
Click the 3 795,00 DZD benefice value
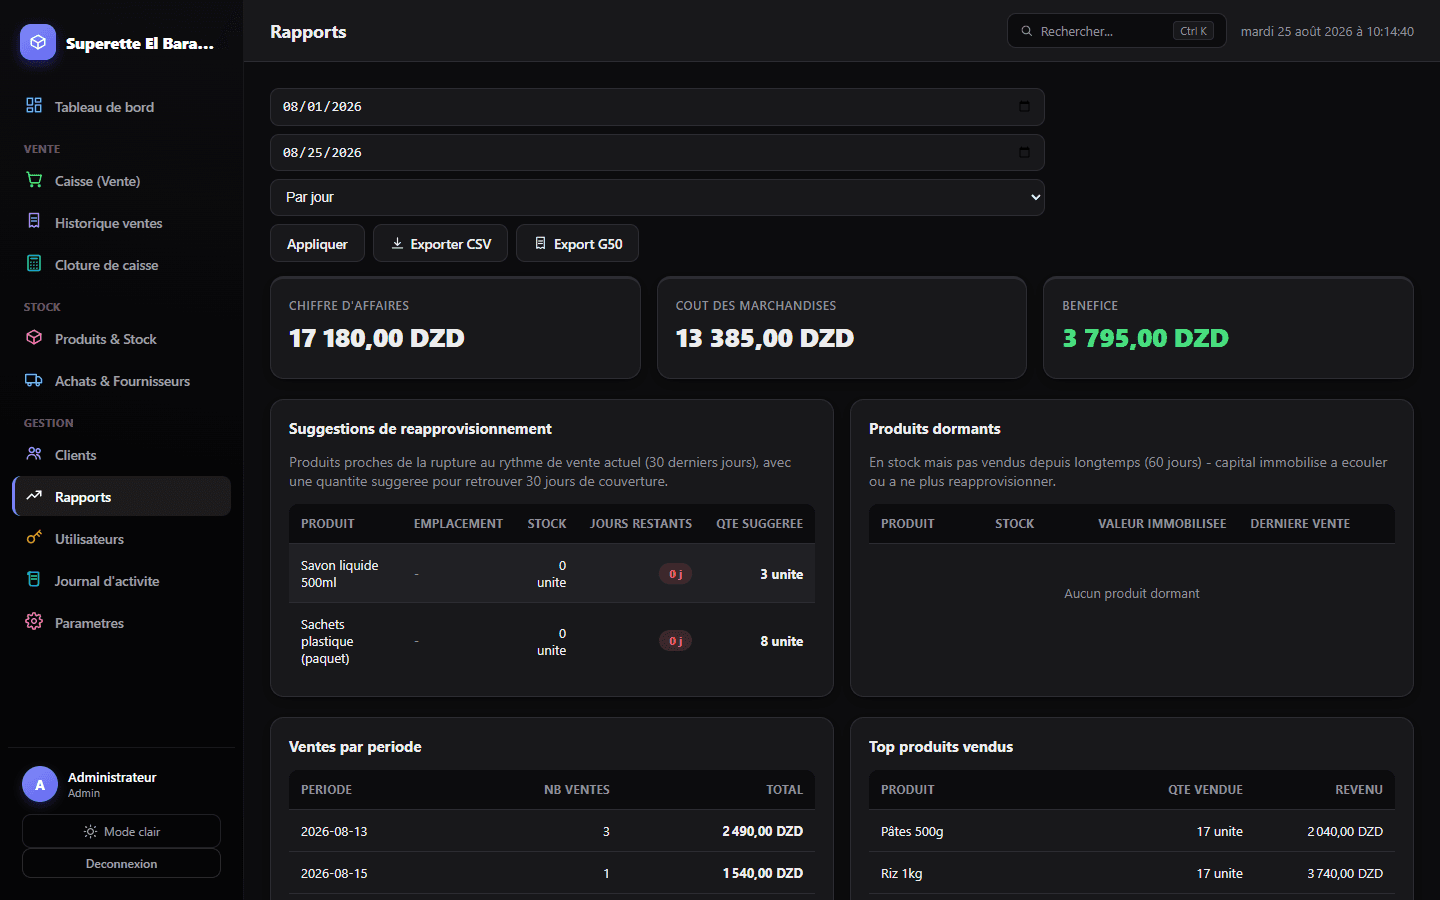[1146, 338]
